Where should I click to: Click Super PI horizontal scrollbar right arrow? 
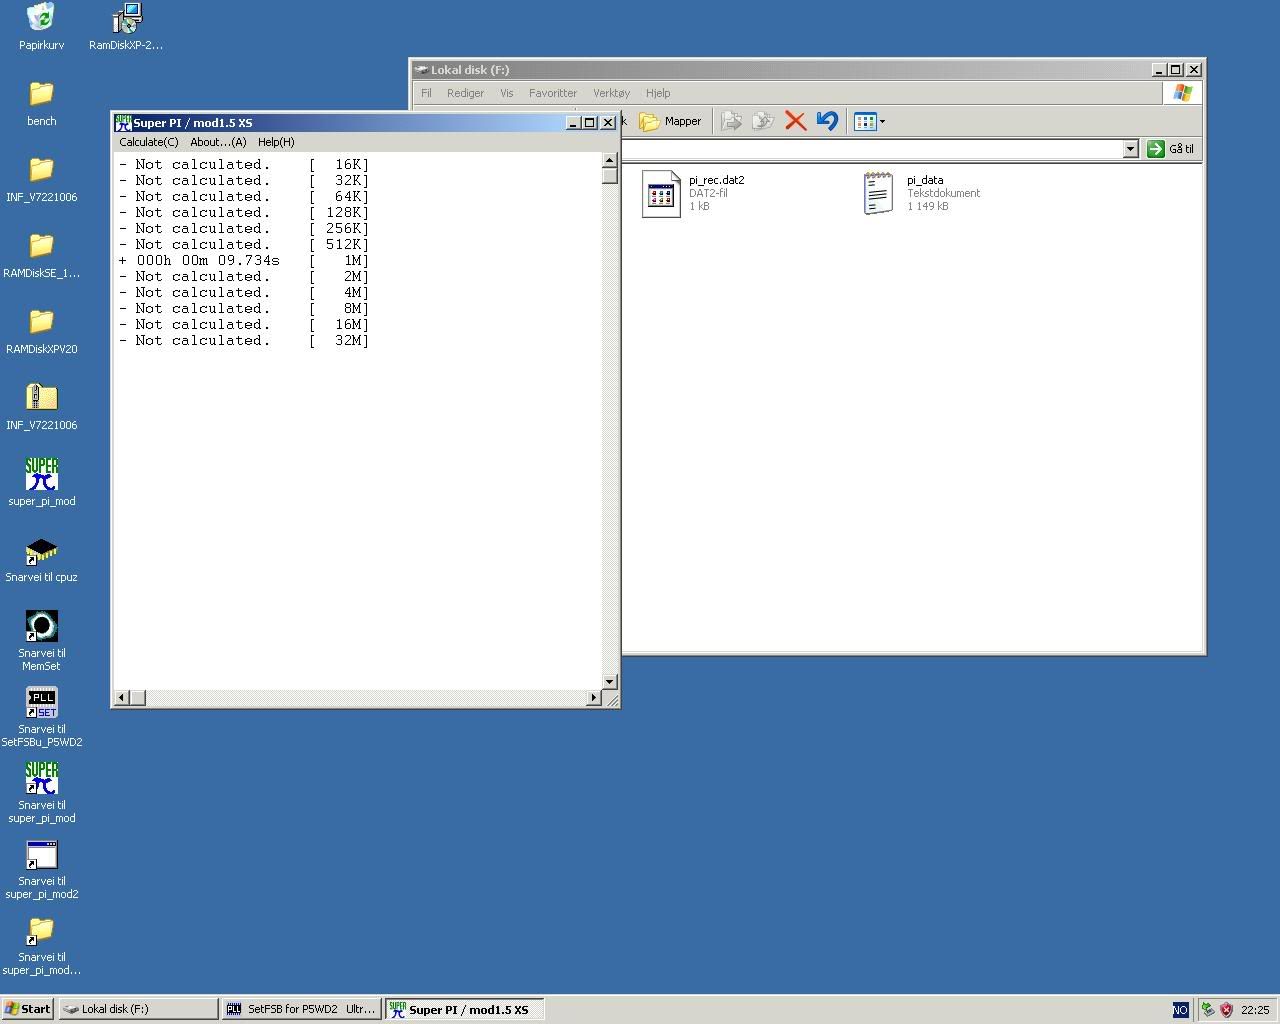coord(594,697)
